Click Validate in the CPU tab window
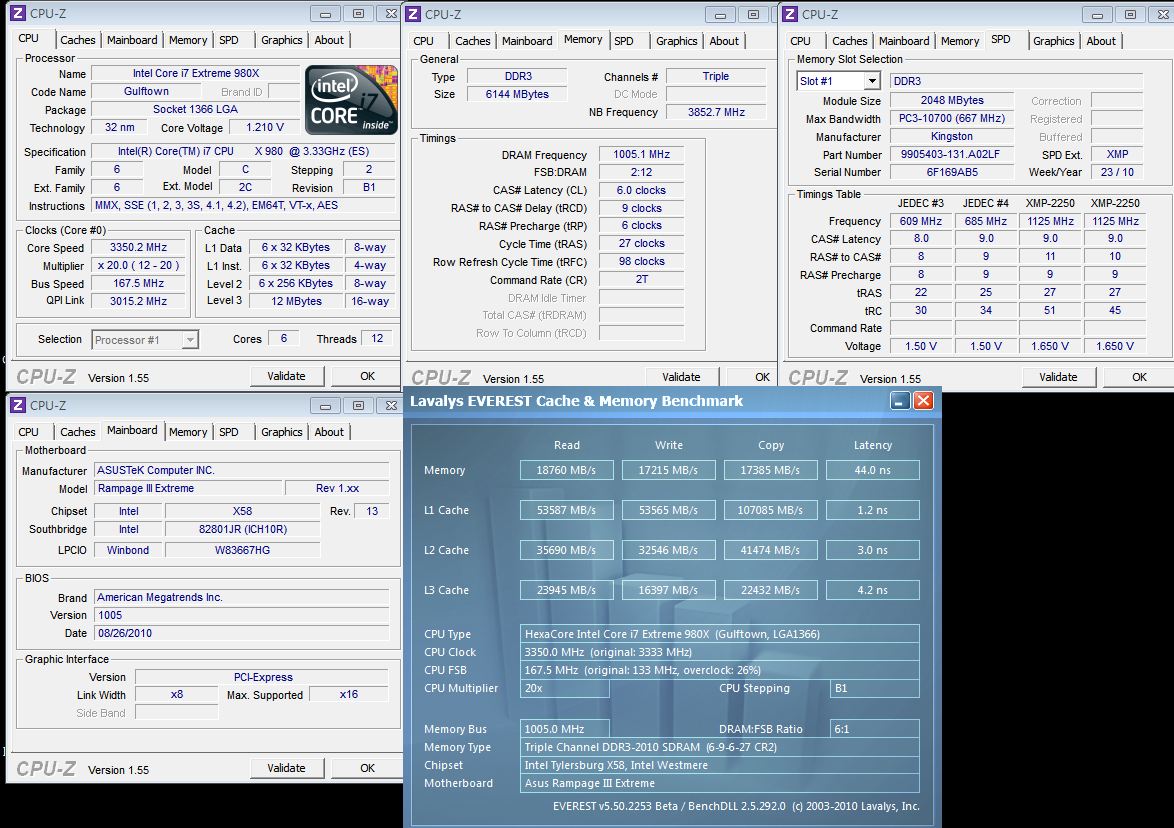The width and height of the screenshot is (1174, 828). click(x=286, y=376)
